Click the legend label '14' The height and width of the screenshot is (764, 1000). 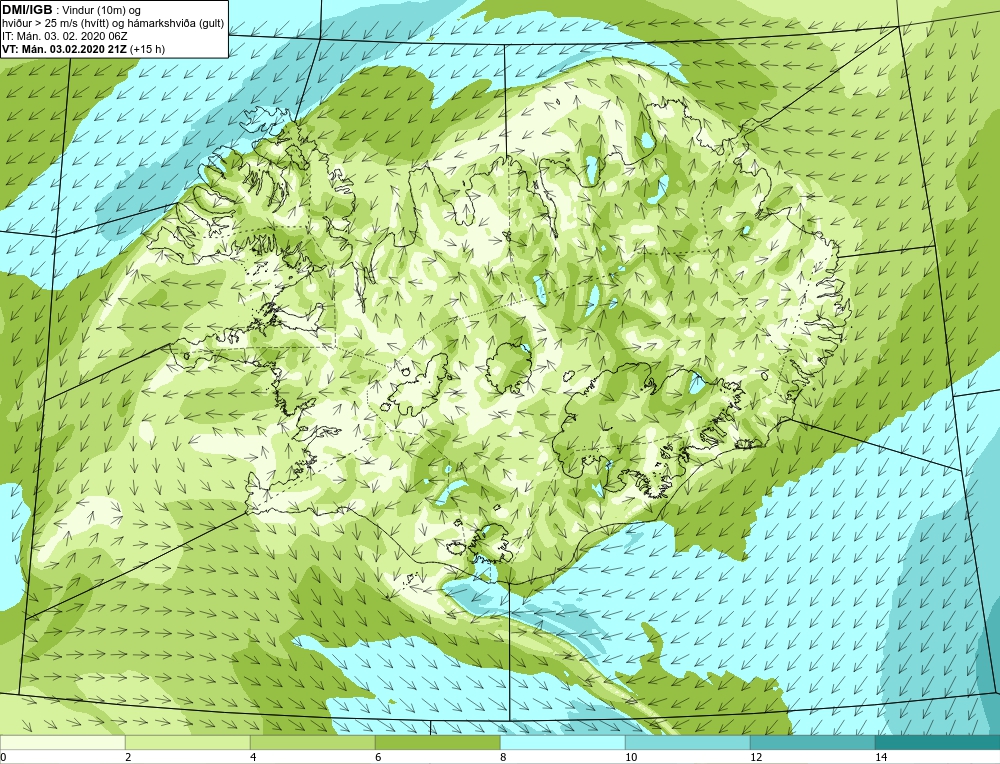881,757
